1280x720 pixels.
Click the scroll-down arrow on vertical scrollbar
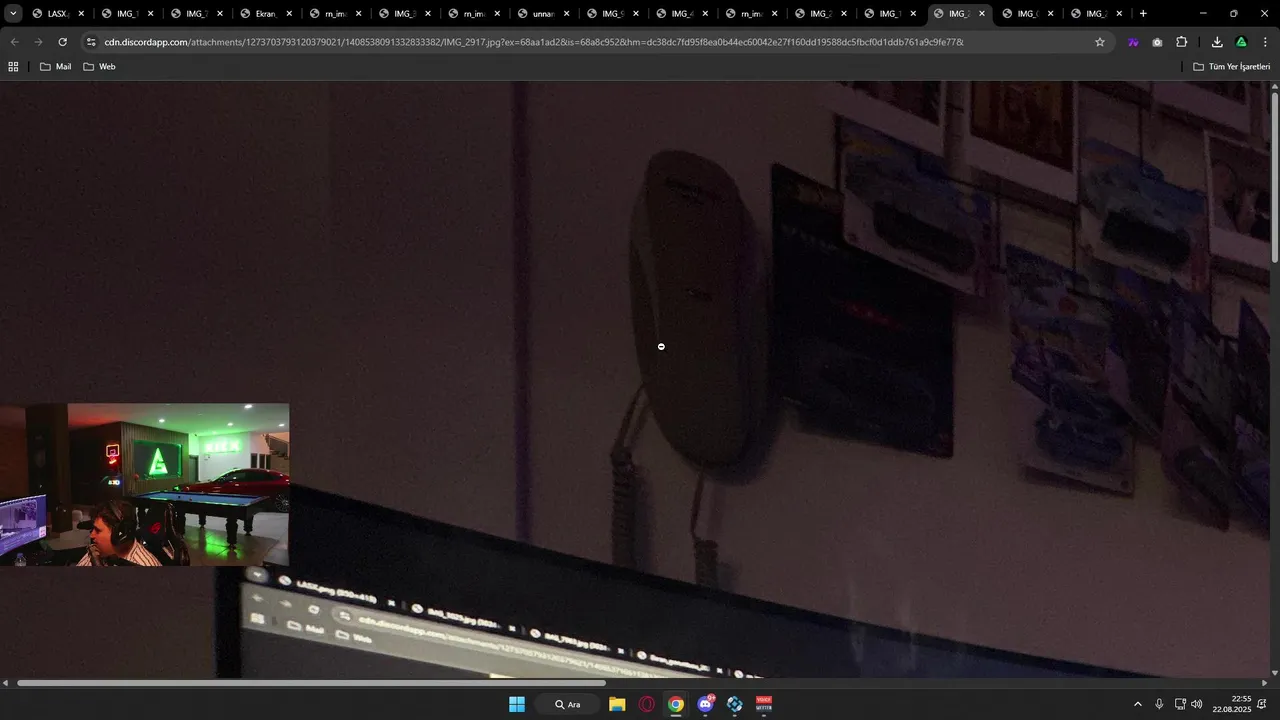tap(1274, 672)
